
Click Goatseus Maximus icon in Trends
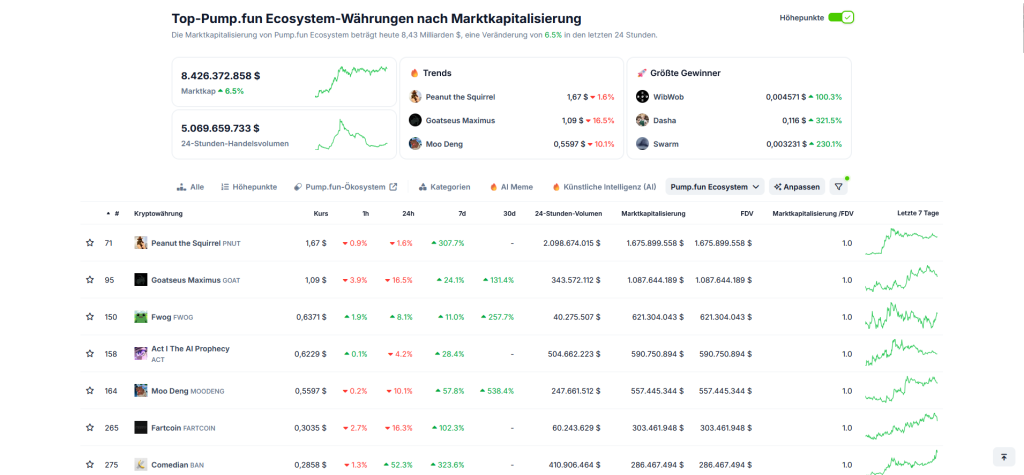(415, 120)
